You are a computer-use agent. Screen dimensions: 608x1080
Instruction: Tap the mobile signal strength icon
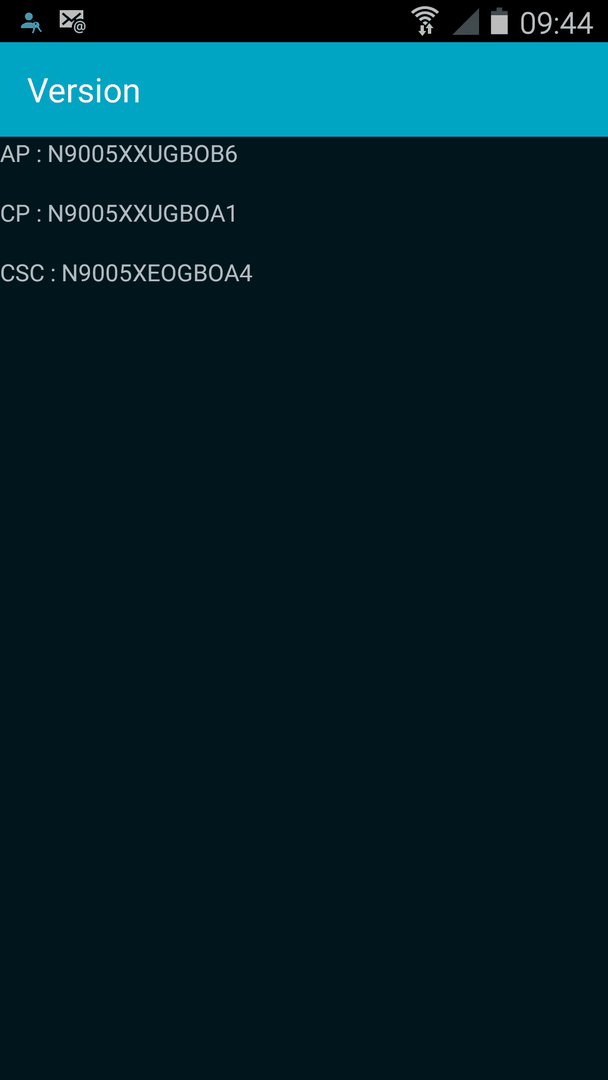point(465,22)
